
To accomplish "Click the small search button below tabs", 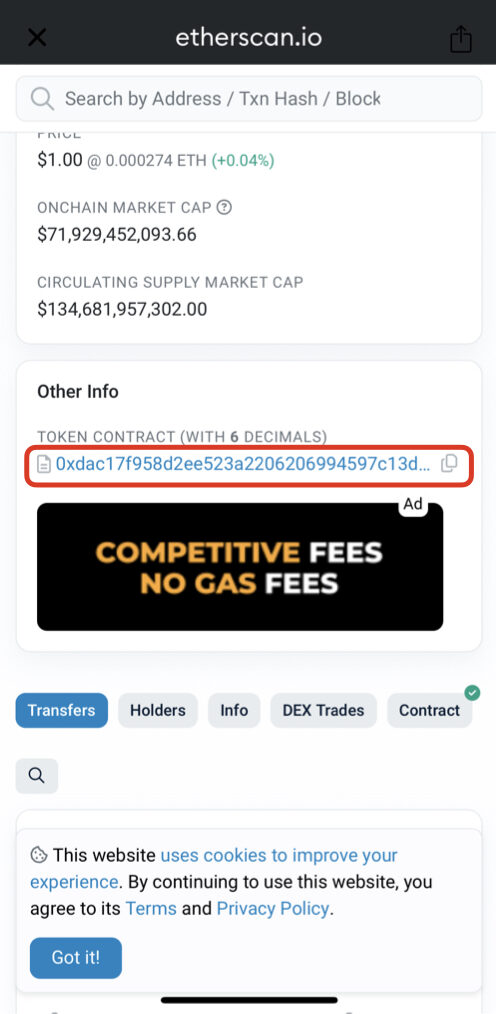I will 37,775.
